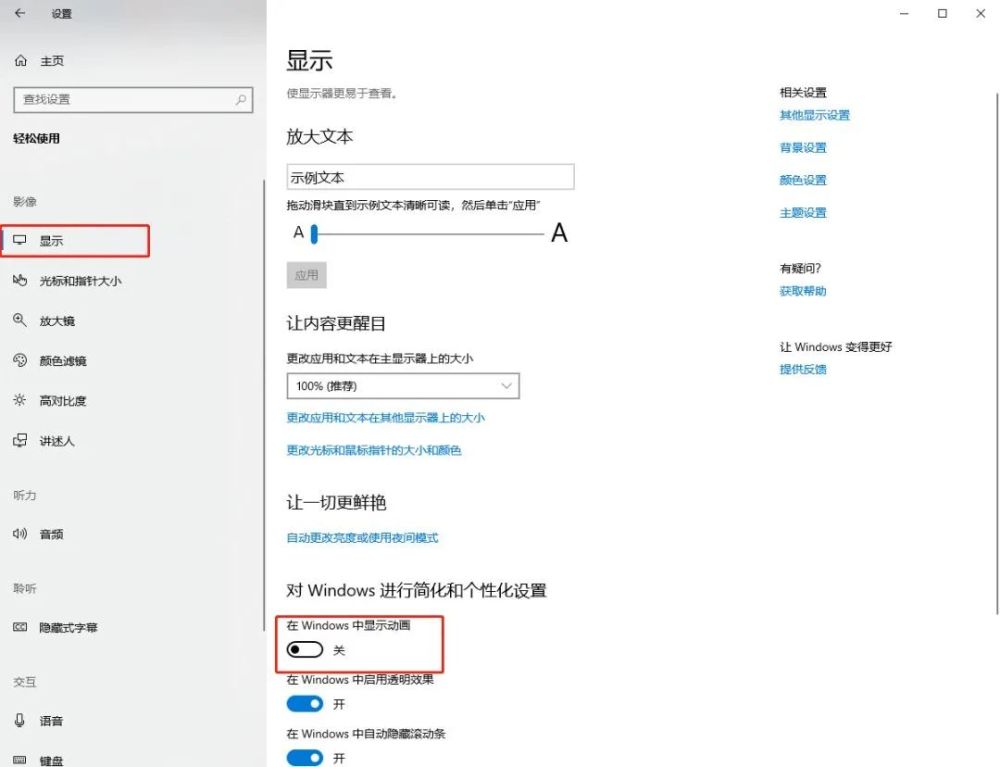The width and height of the screenshot is (1000, 767).
Task: Click 提供反馈 link
Action: point(803,369)
